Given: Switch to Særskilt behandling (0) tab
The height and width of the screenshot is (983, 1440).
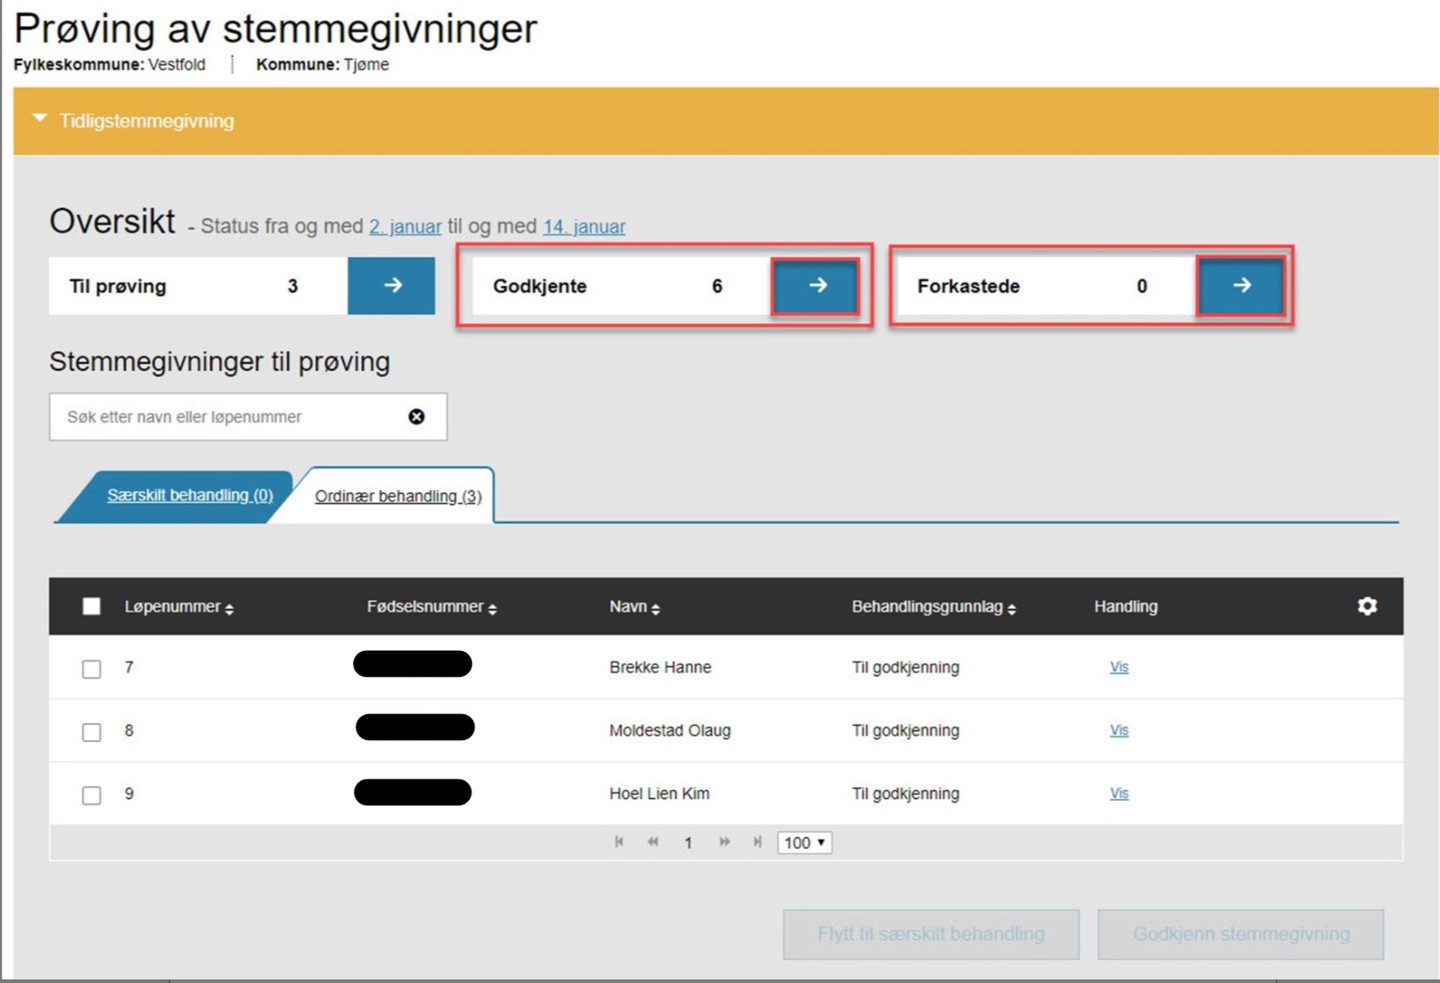Looking at the screenshot, I should point(190,495).
